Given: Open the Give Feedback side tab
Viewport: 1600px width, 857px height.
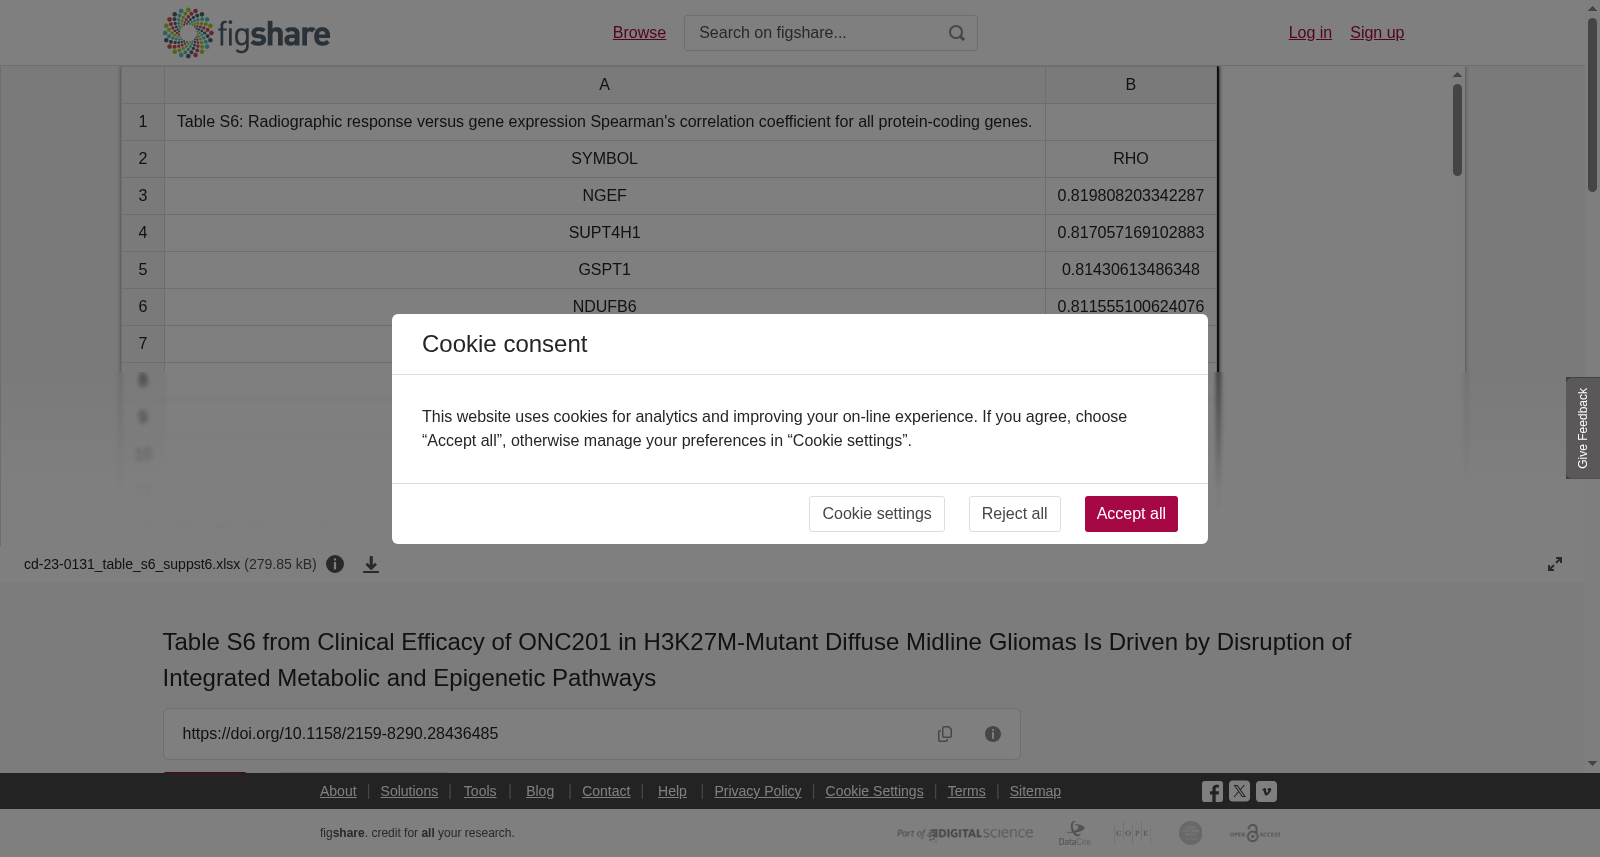Looking at the screenshot, I should click(1583, 428).
